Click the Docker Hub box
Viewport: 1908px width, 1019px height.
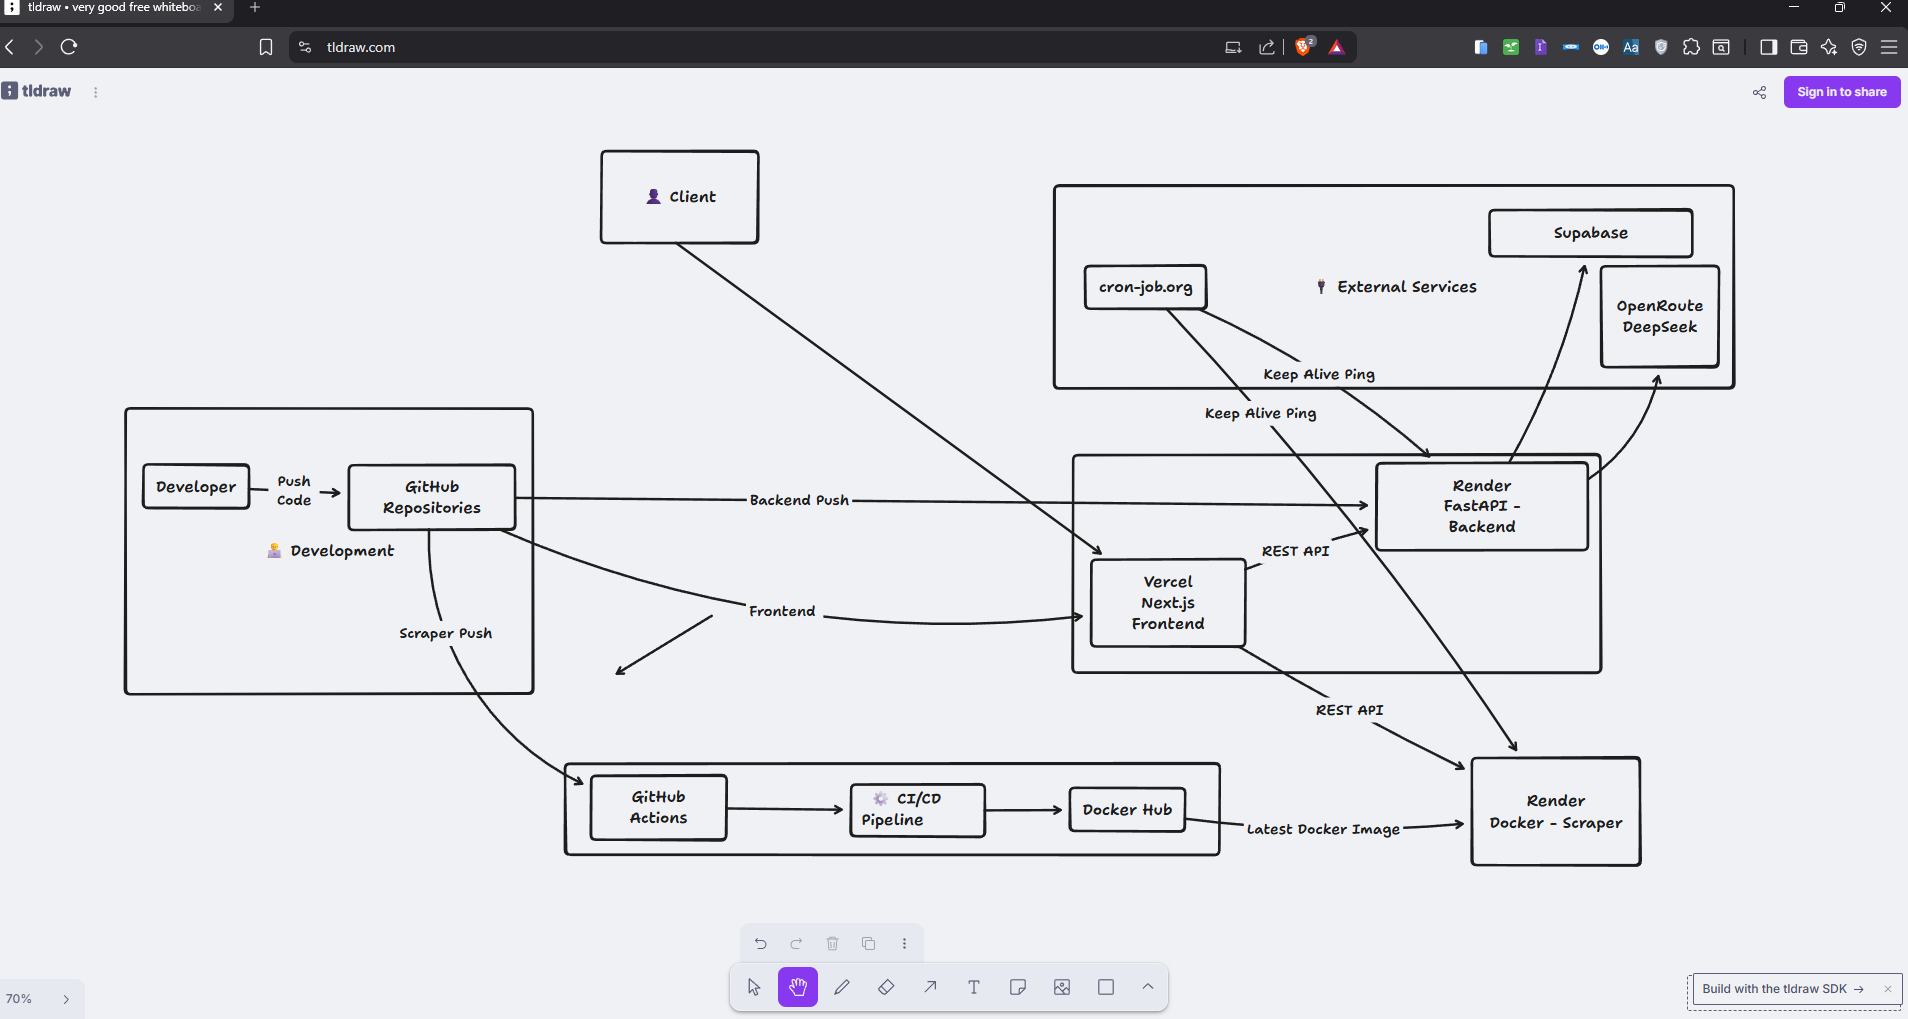(1127, 810)
